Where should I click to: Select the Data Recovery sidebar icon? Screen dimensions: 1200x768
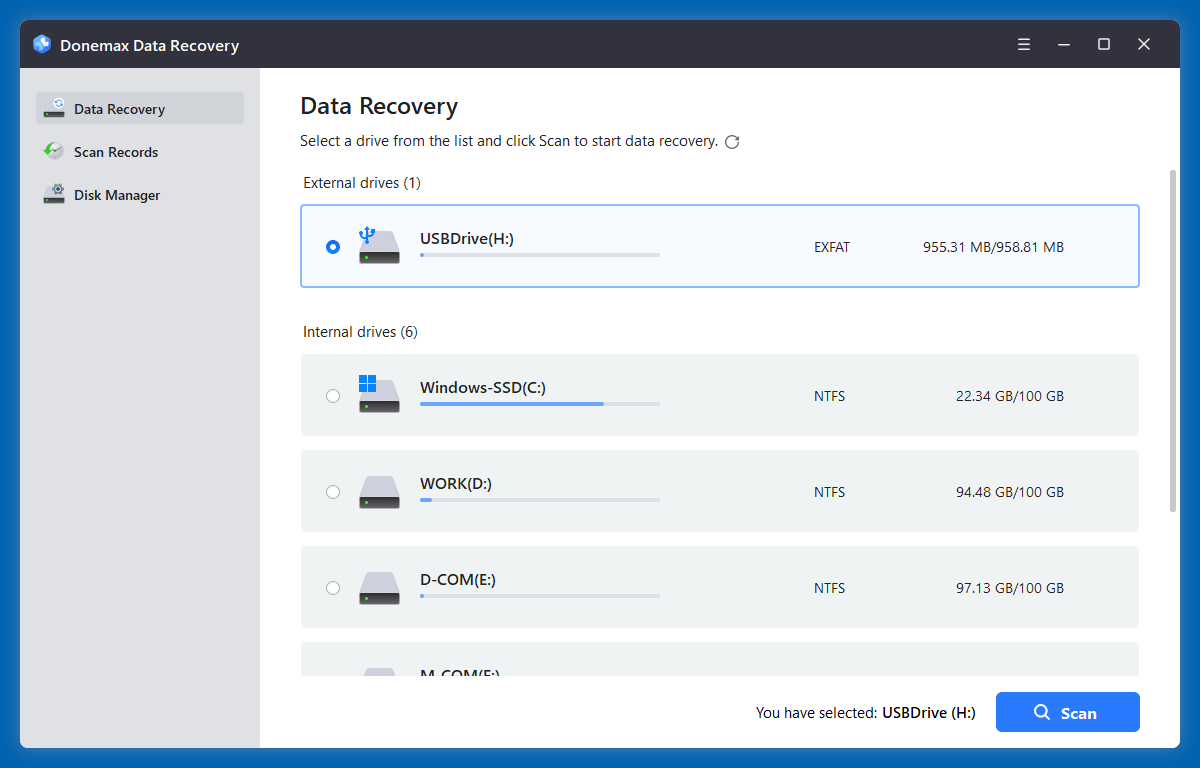(x=54, y=108)
